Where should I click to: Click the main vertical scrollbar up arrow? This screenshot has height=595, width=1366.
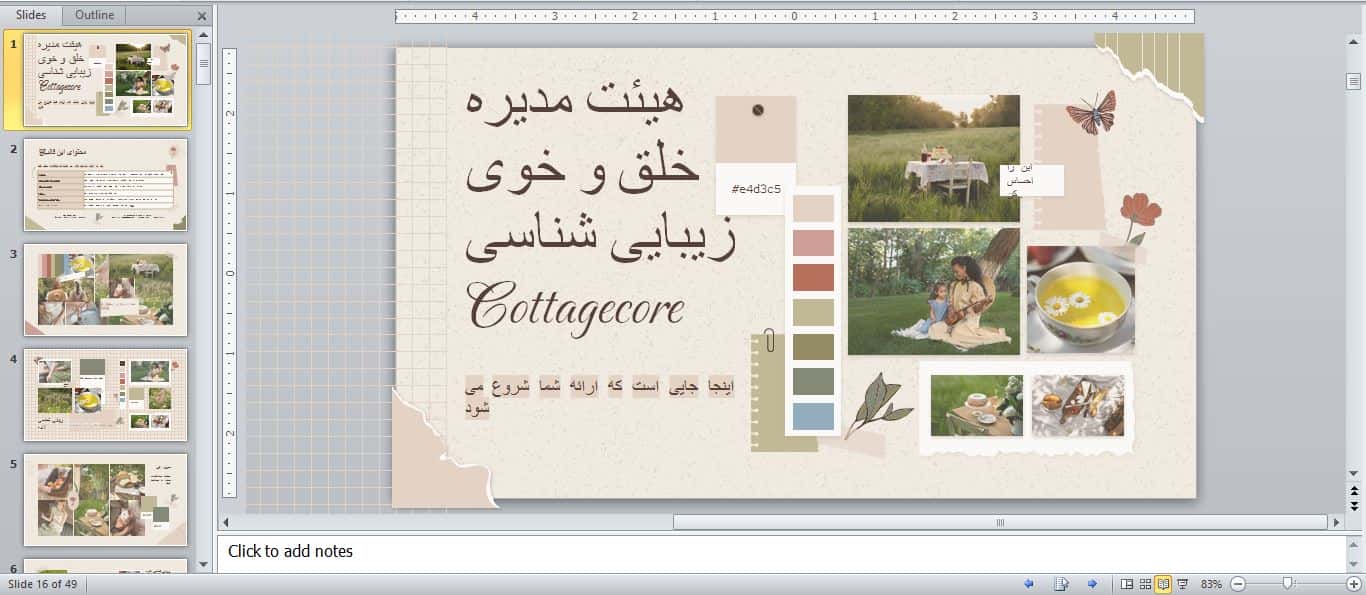[1354, 40]
